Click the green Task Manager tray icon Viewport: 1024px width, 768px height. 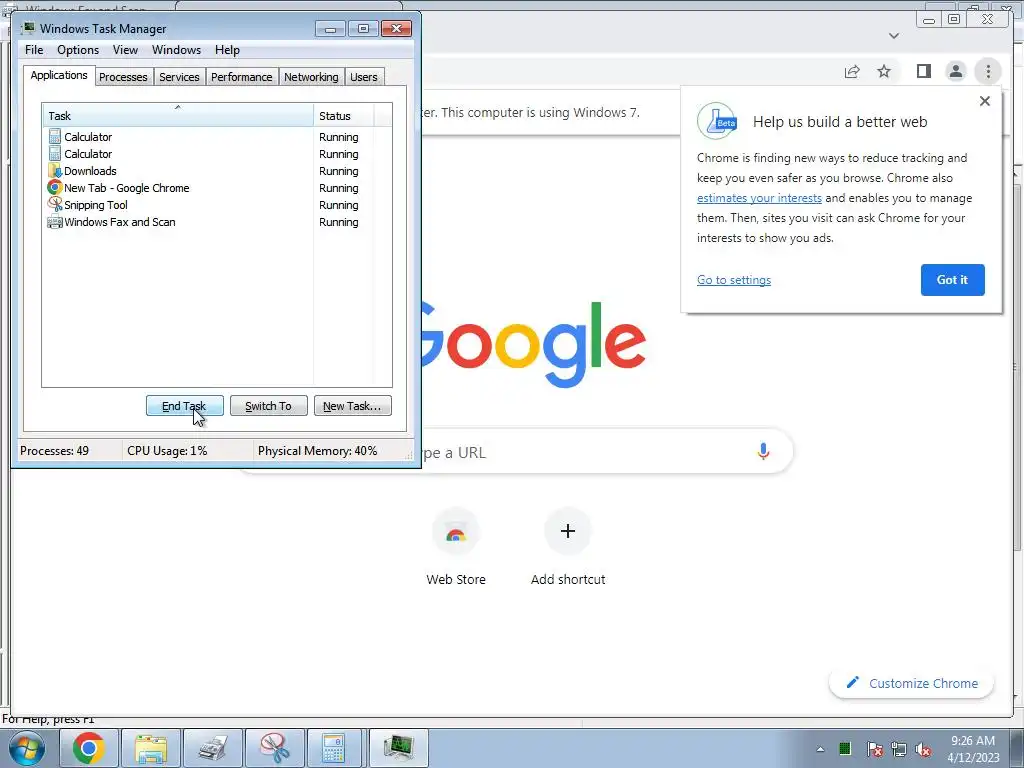click(844, 748)
